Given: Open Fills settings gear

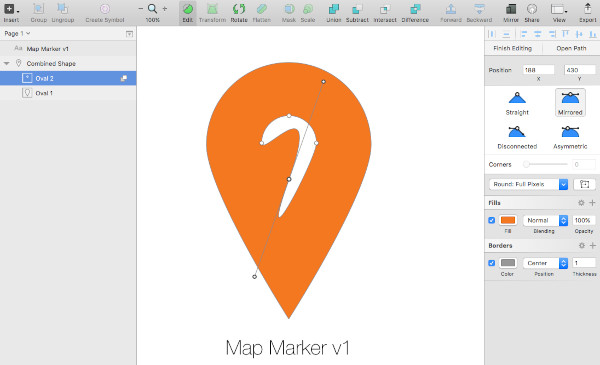Looking at the screenshot, I should point(581,203).
